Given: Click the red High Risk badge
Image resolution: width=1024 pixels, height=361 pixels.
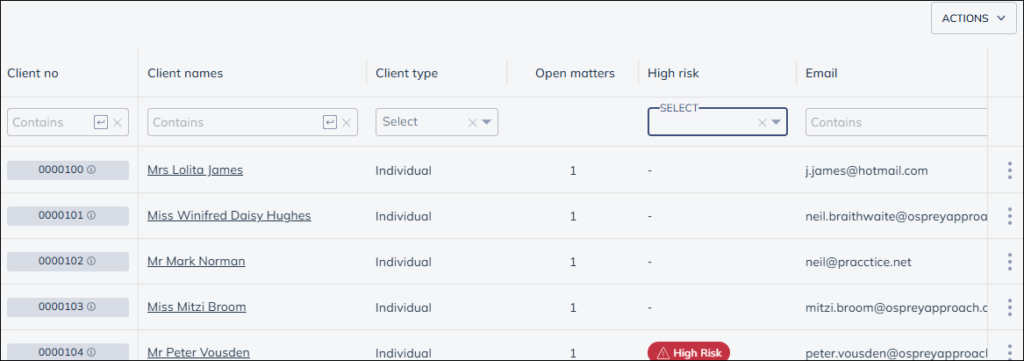Looking at the screenshot, I should (x=688, y=353).
